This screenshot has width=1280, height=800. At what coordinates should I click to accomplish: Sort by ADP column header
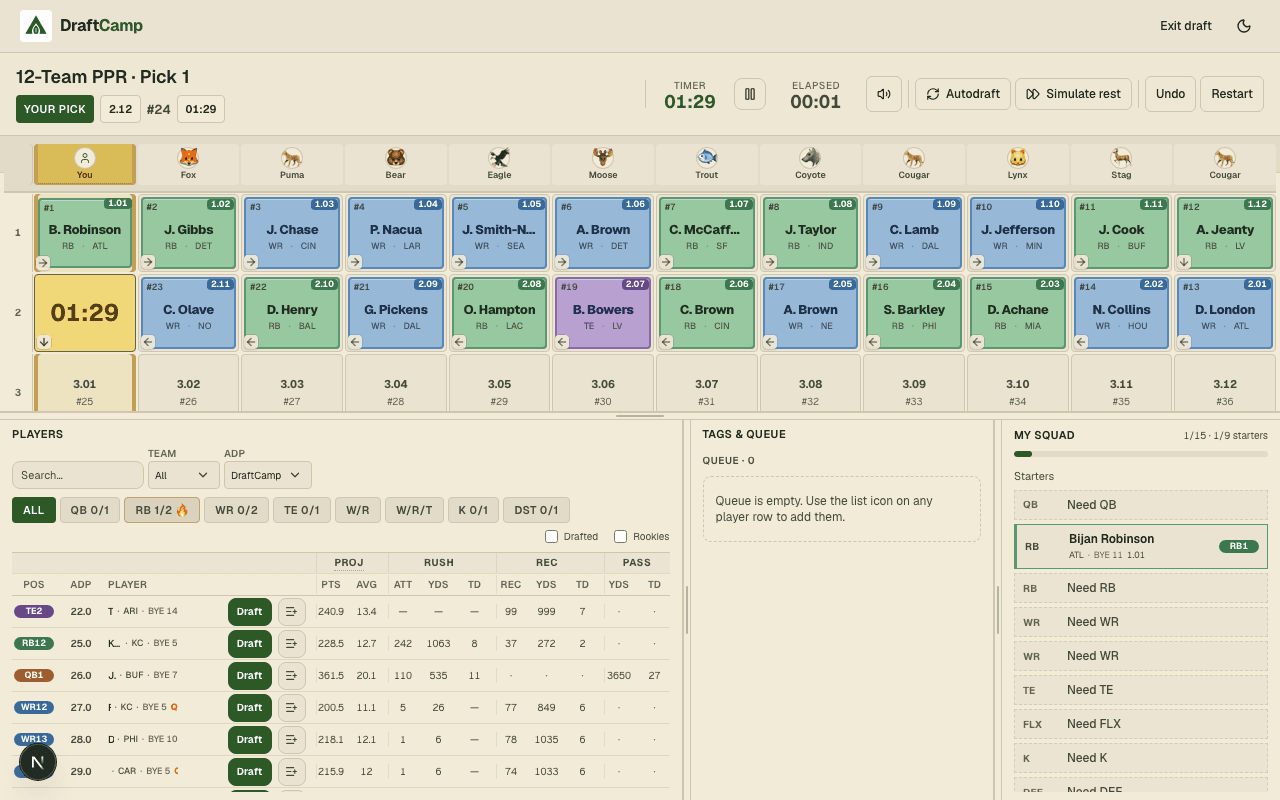click(x=81, y=584)
